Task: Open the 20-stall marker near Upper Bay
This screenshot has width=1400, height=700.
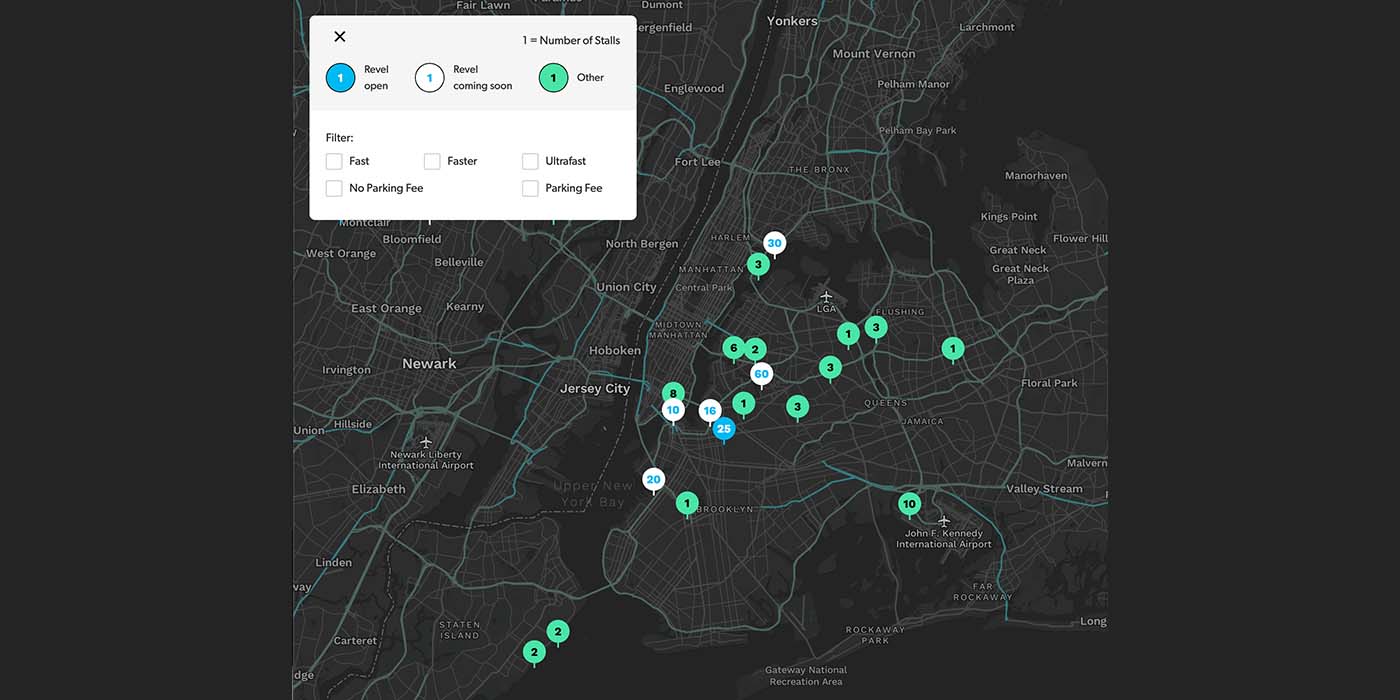Action: tap(653, 478)
